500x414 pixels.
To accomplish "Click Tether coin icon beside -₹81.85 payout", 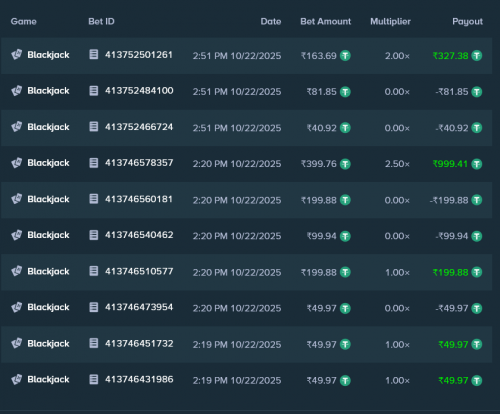I will (477, 92).
